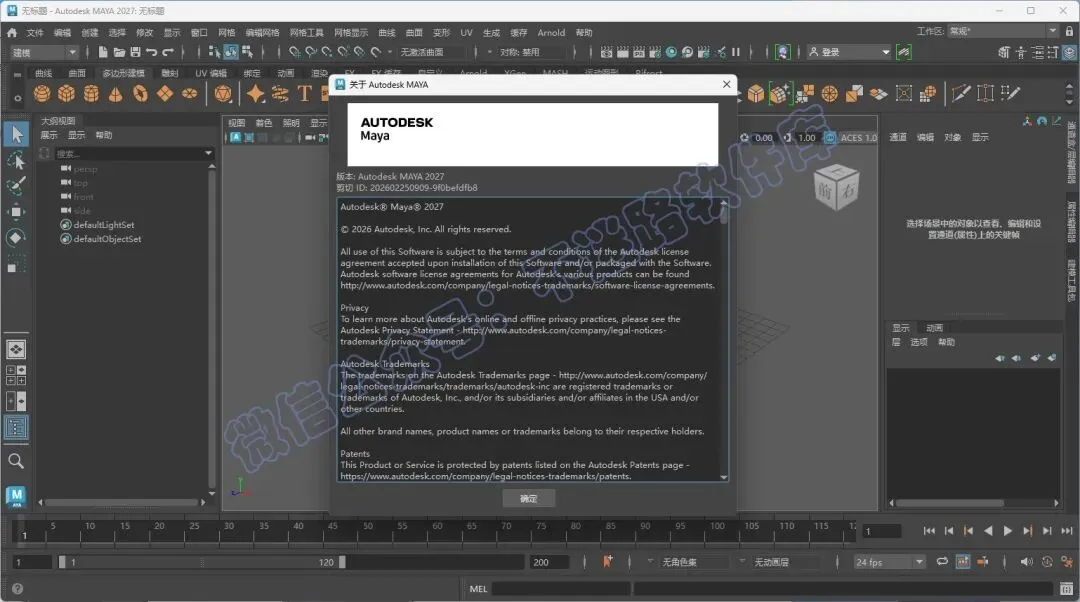This screenshot has height=602, width=1080.
Task: Click the range slider end handle at 120
Action: tap(342, 562)
